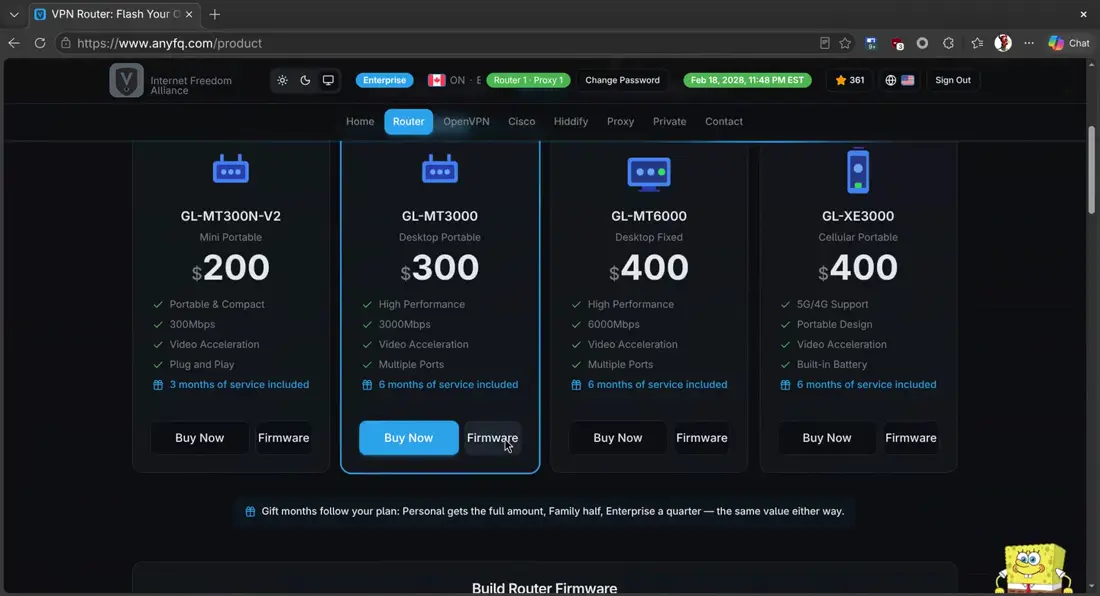Screen dimensions: 1100x596
Task: Open Firmware for GL-XE3000
Action: (x=911, y=438)
